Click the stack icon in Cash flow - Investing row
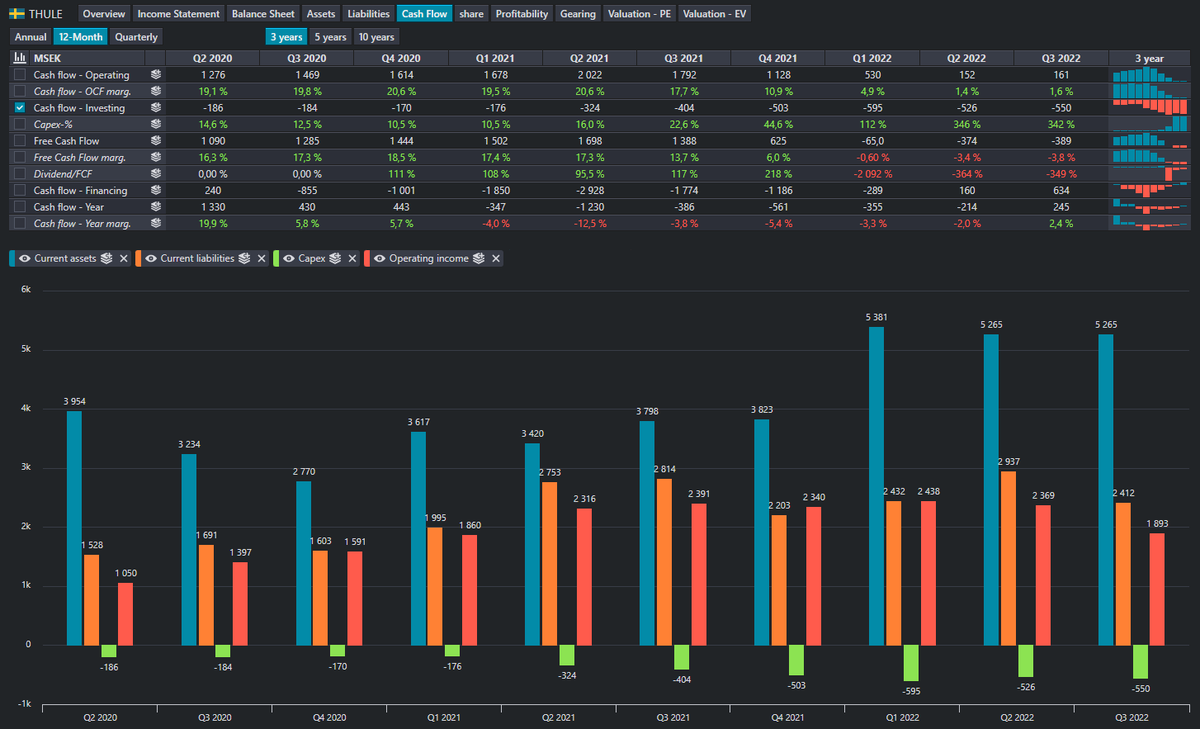This screenshot has height=729, width=1200. tap(156, 107)
